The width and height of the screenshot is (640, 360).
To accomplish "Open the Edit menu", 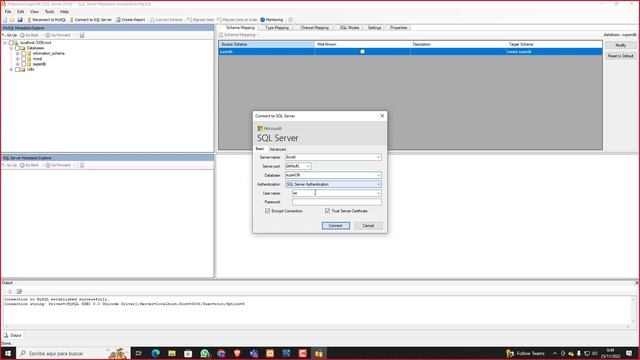I will 20,11.
